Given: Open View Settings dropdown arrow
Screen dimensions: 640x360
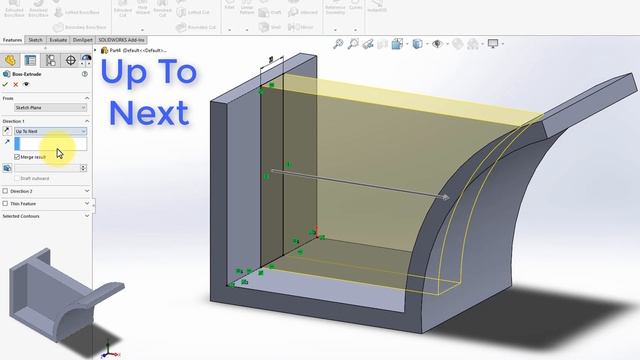Looking at the screenshot, I should tap(502, 44).
